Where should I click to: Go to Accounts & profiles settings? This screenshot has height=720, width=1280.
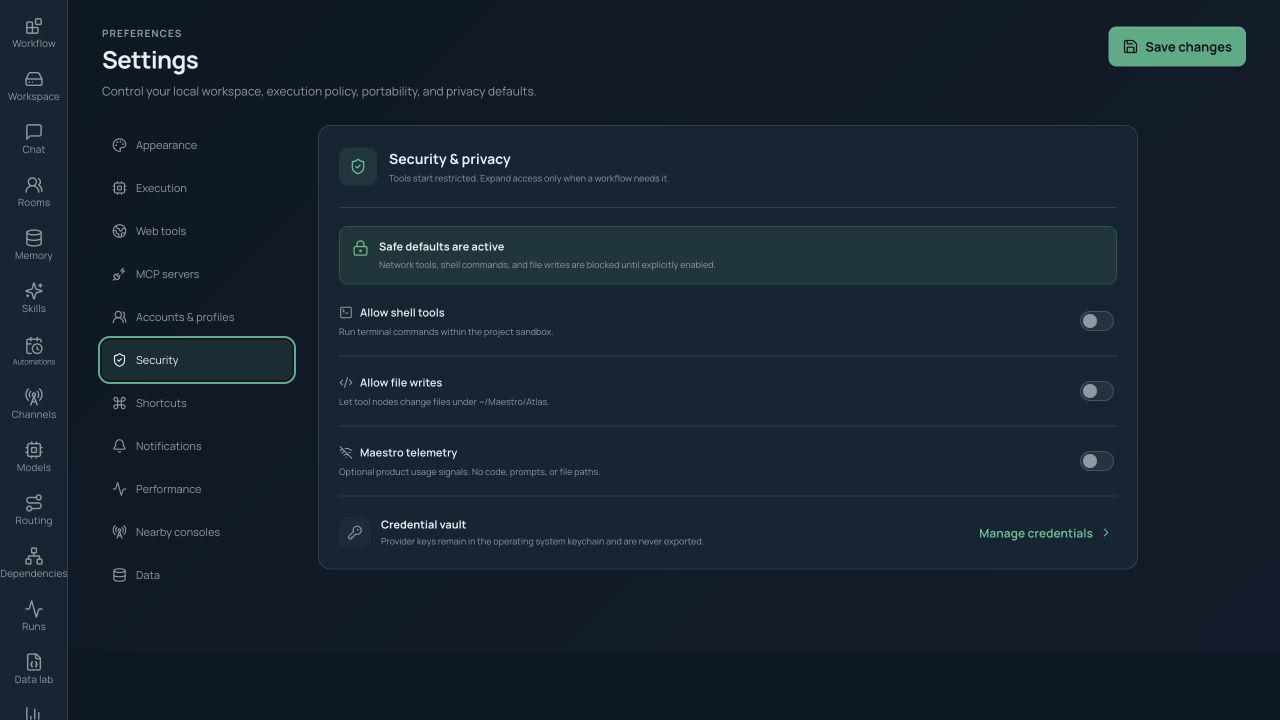click(197, 317)
